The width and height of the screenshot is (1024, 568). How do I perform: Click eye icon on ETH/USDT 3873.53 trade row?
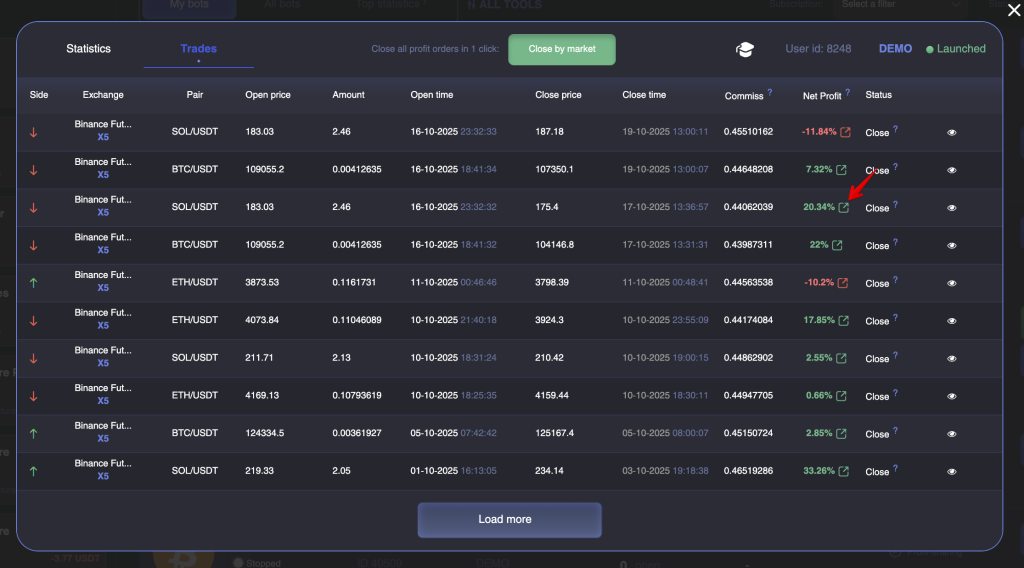tap(951, 283)
